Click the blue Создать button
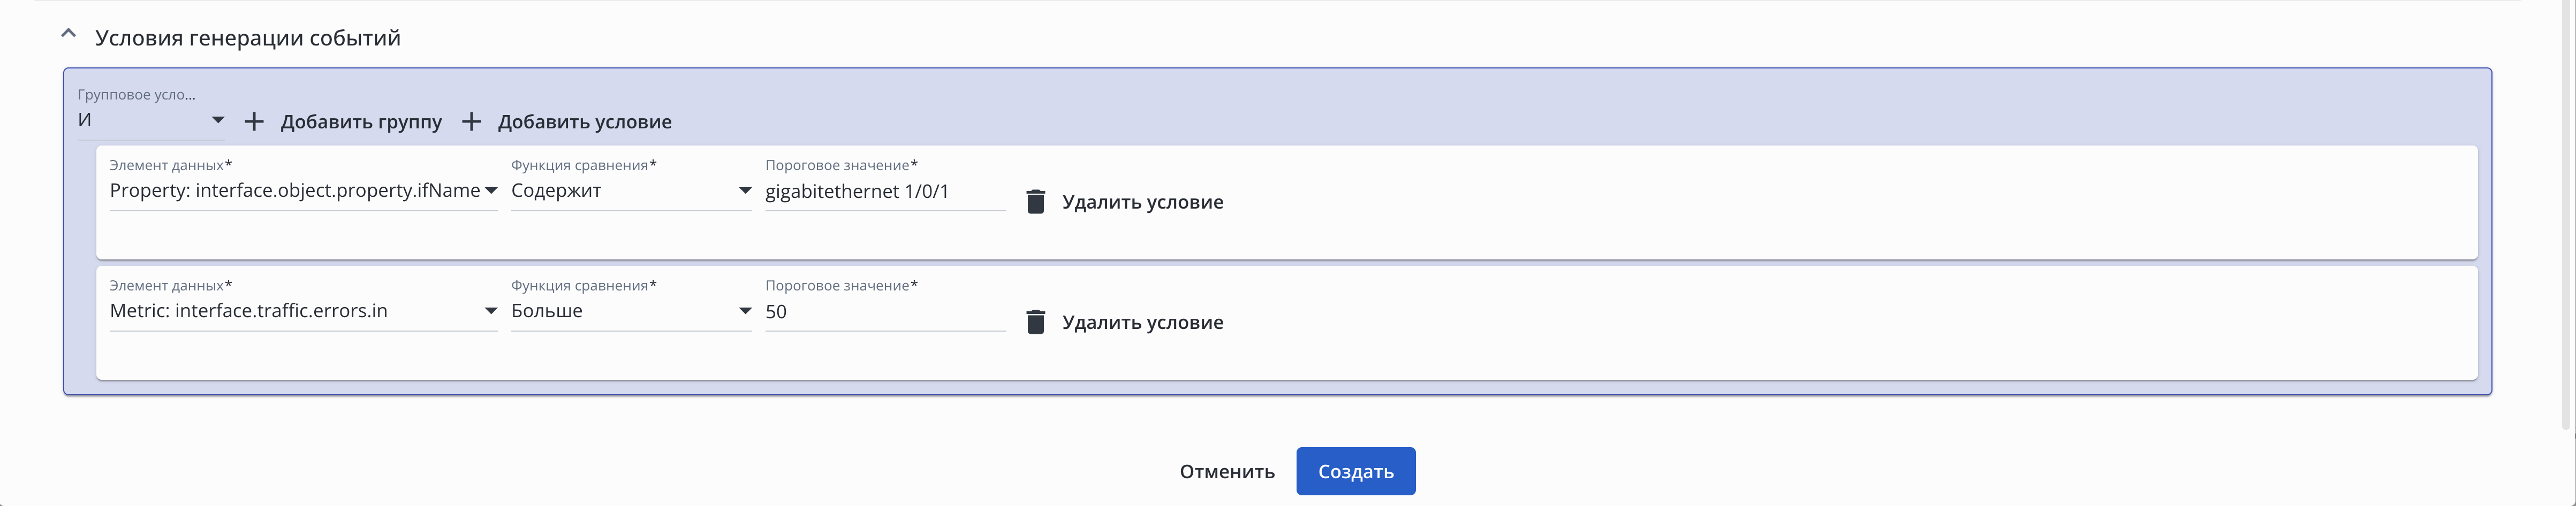The width and height of the screenshot is (2576, 506). click(x=1355, y=471)
